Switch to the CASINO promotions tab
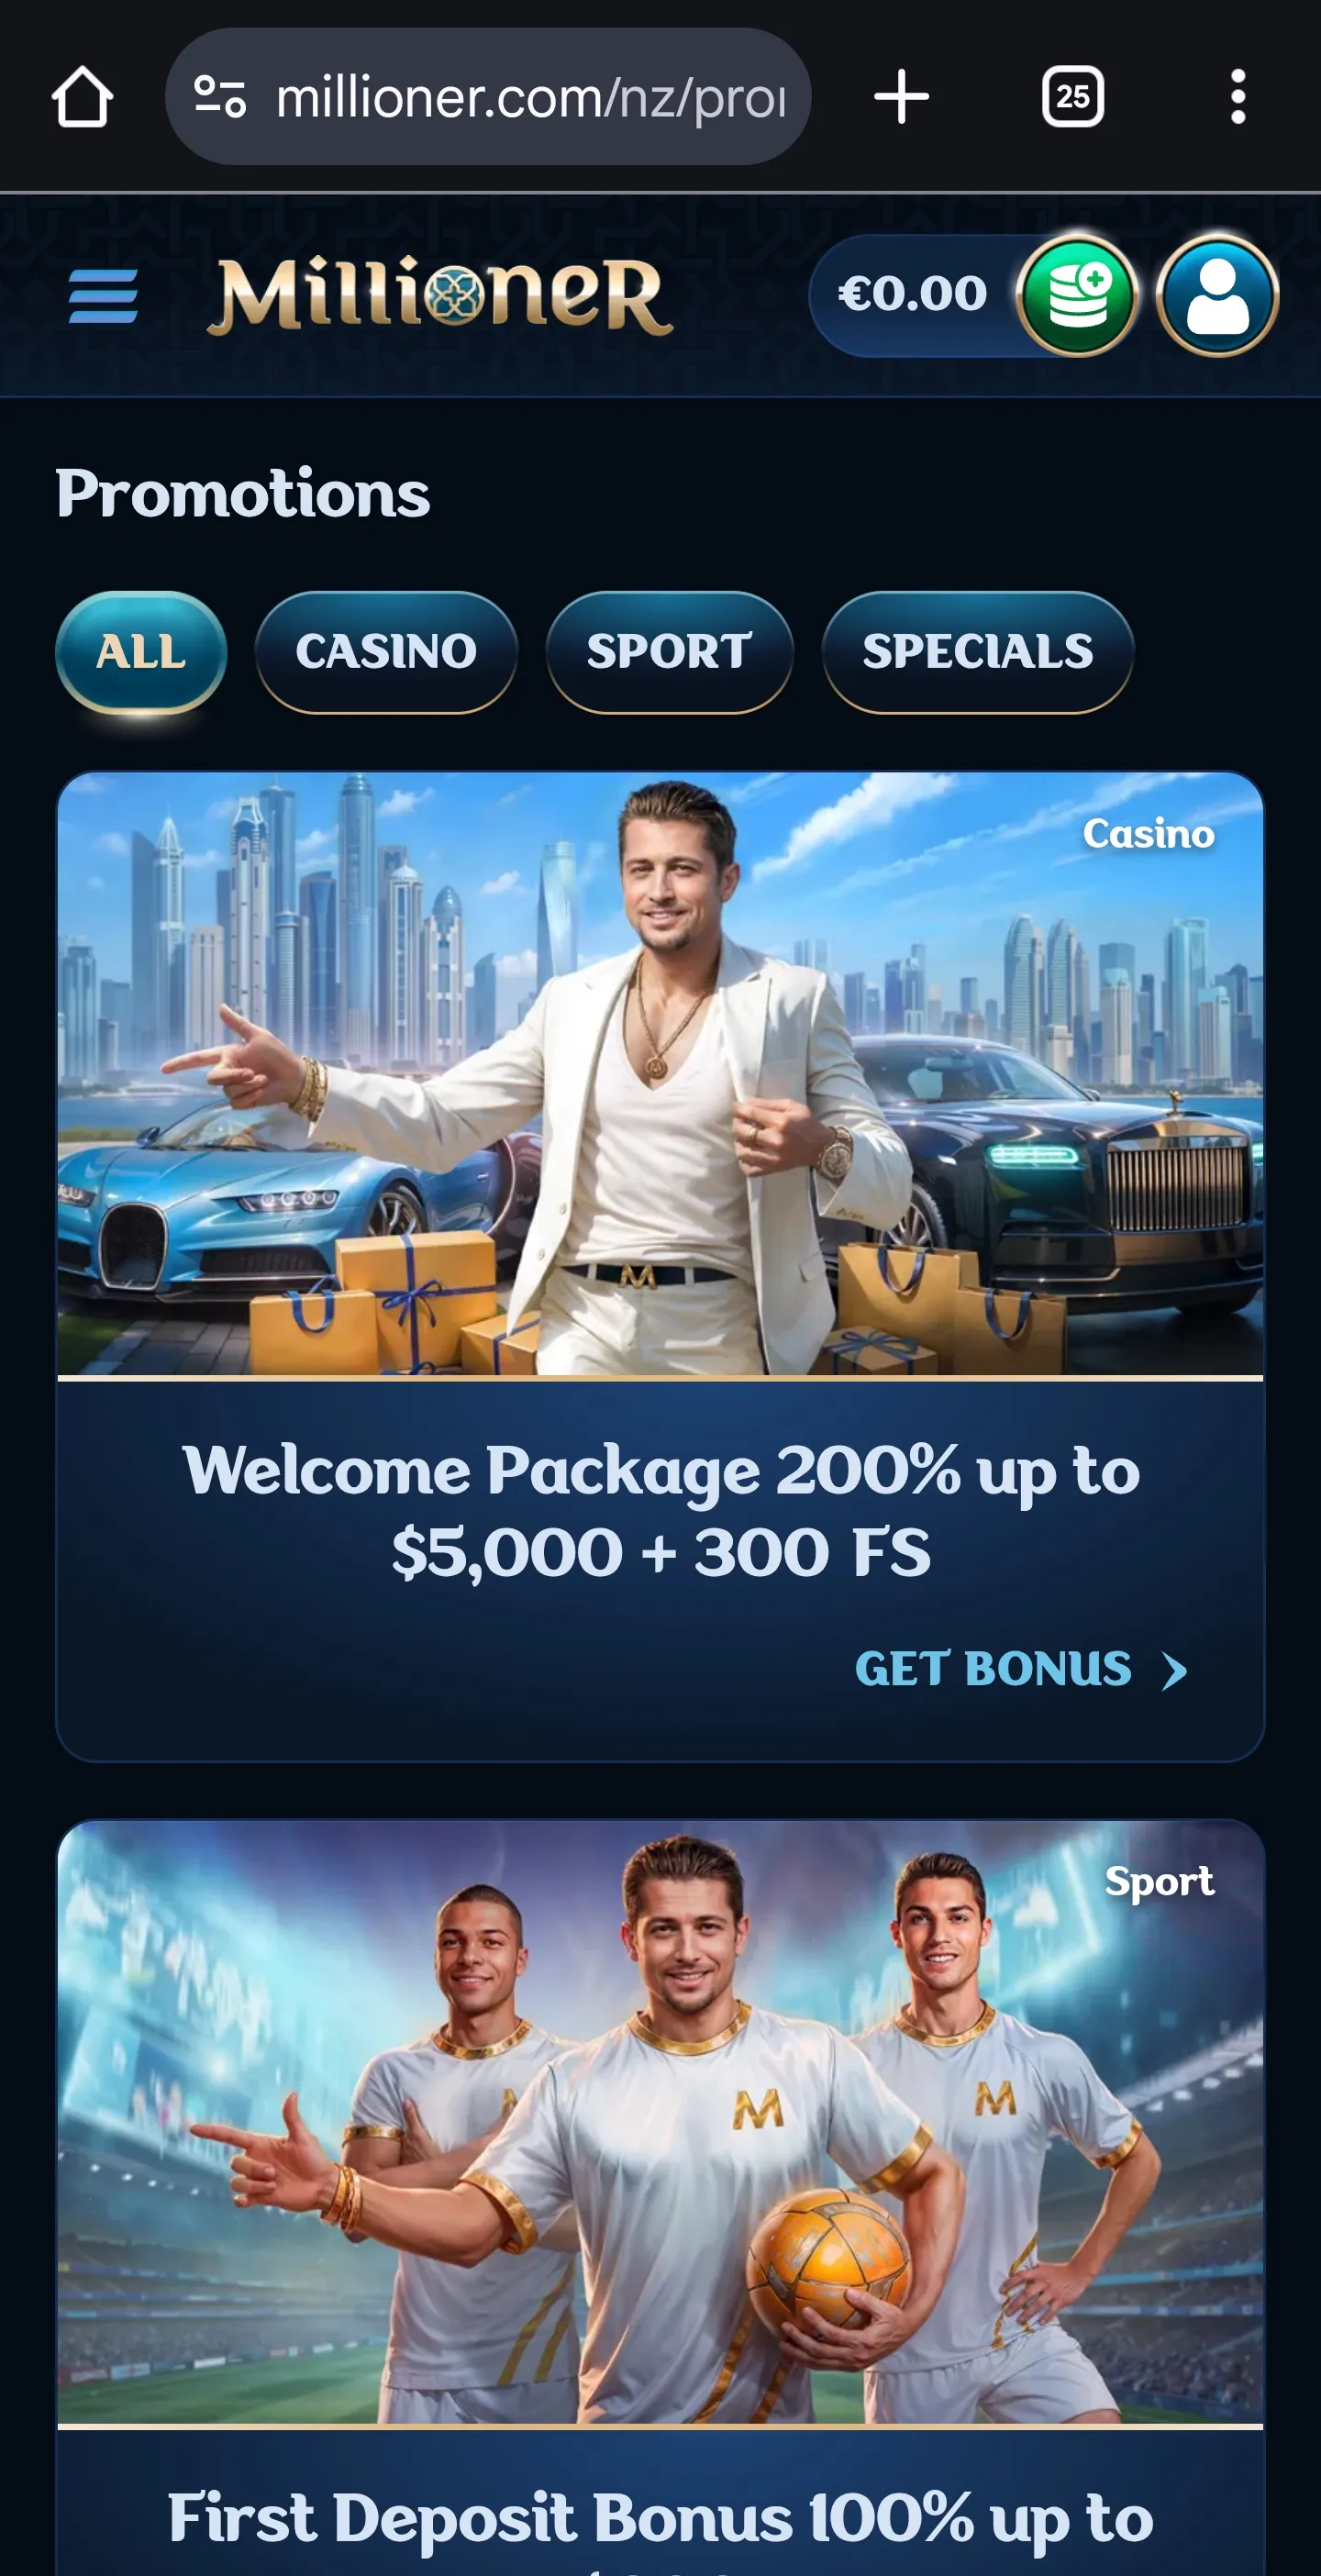This screenshot has height=2576, width=1321. [386, 652]
